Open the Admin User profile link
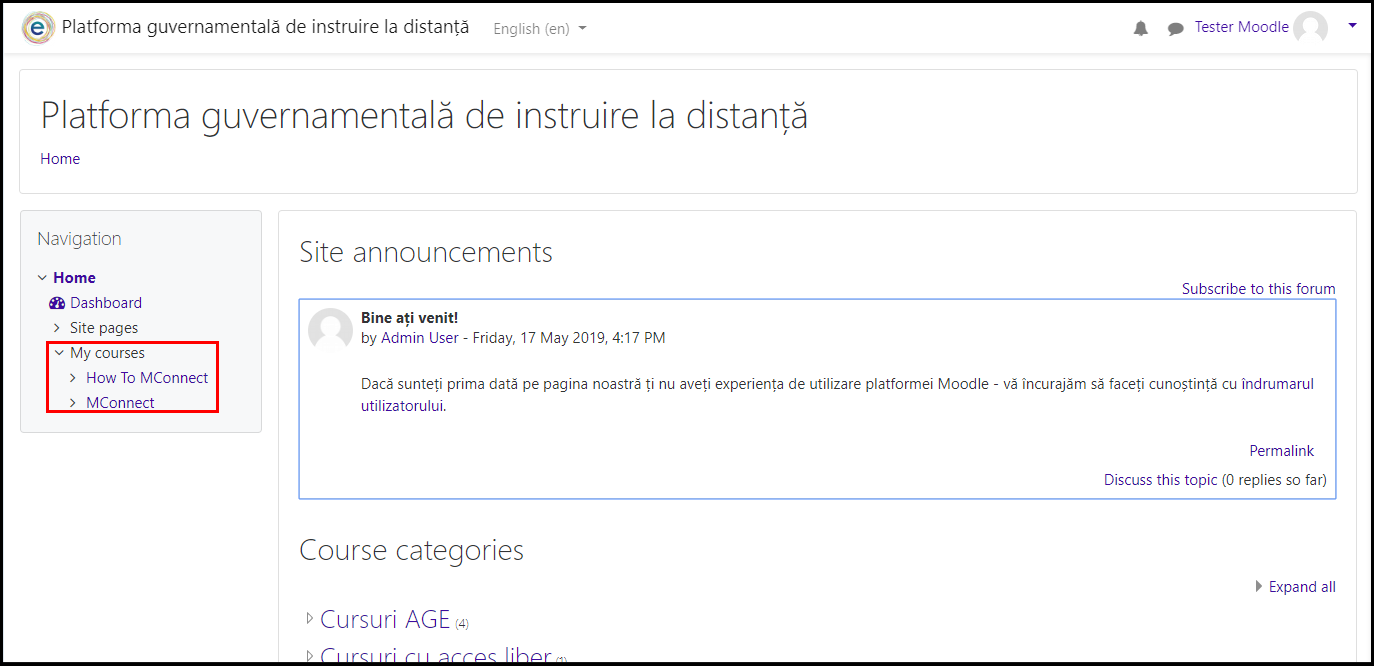Screen dimensions: 1374x666 (420, 338)
